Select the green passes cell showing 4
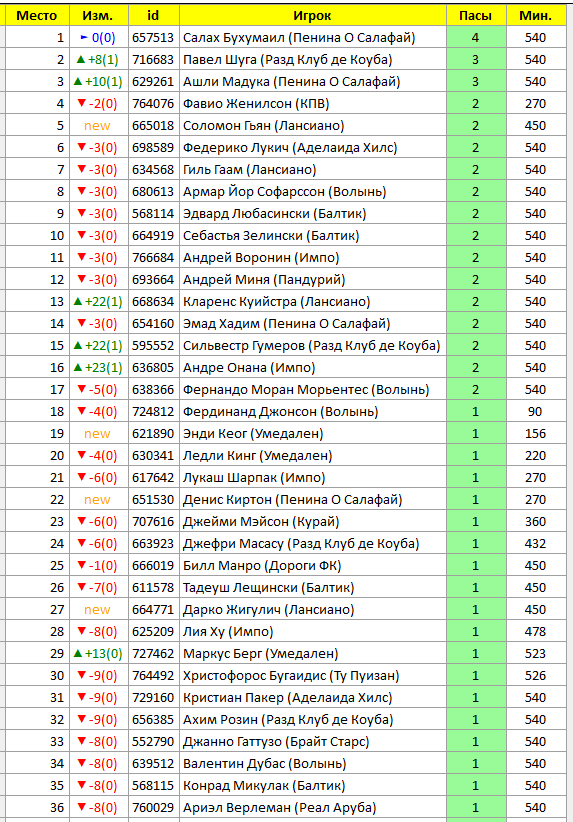The height and width of the screenshot is (822, 573). [x=475, y=38]
